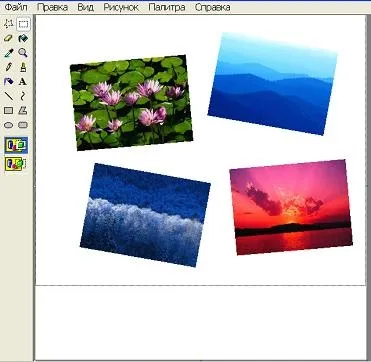Viewport: 371px width, 362px height.
Task: Select the Curve tool
Action: pos(23,96)
